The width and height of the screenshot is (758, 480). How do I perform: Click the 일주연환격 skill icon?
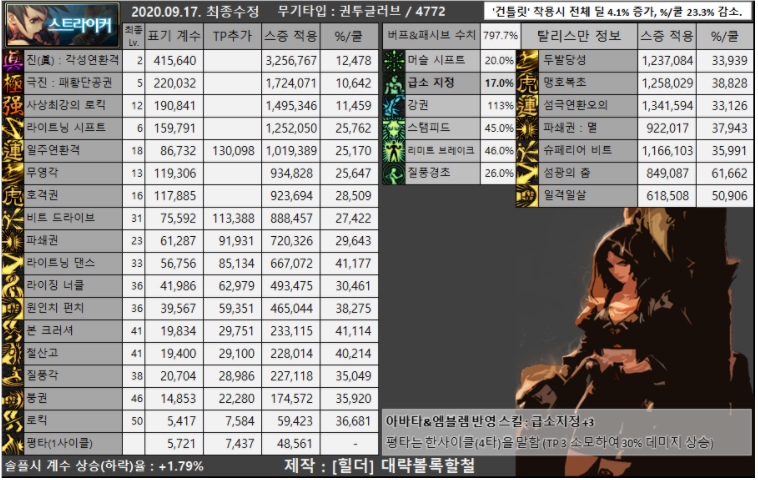click(13, 151)
